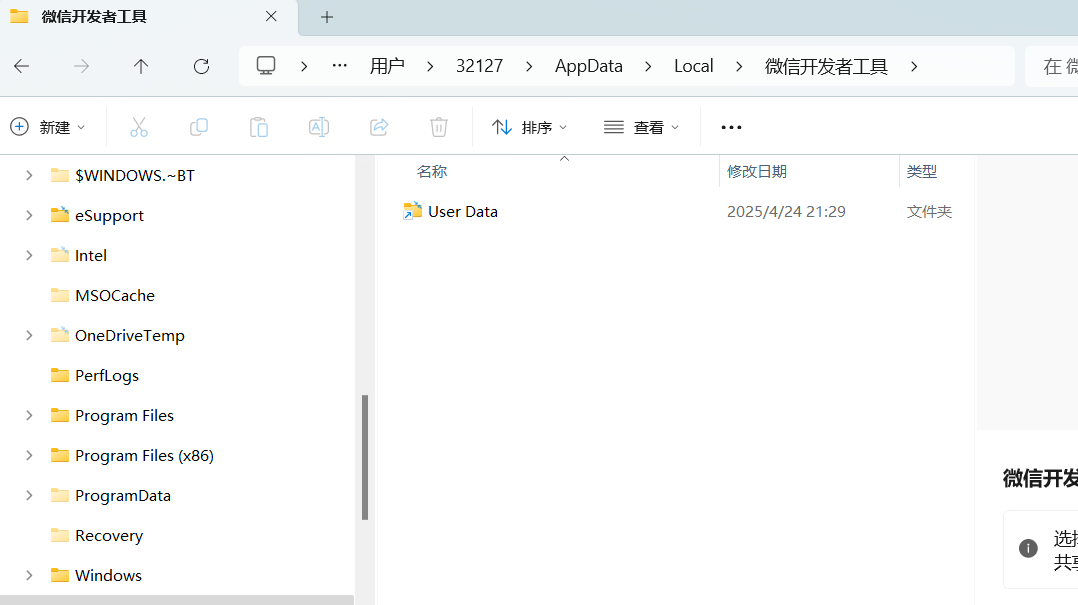
Task: Click the date 2025/4/24 21:29
Action: (x=786, y=212)
